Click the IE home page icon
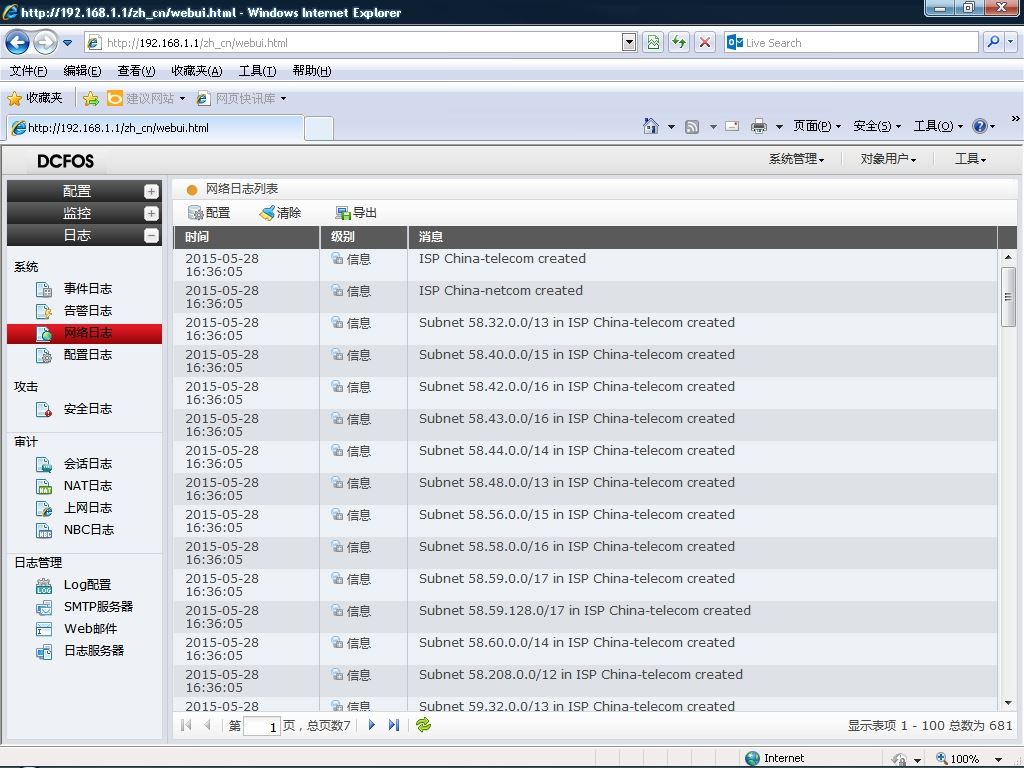The width and height of the screenshot is (1024, 768). (651, 126)
